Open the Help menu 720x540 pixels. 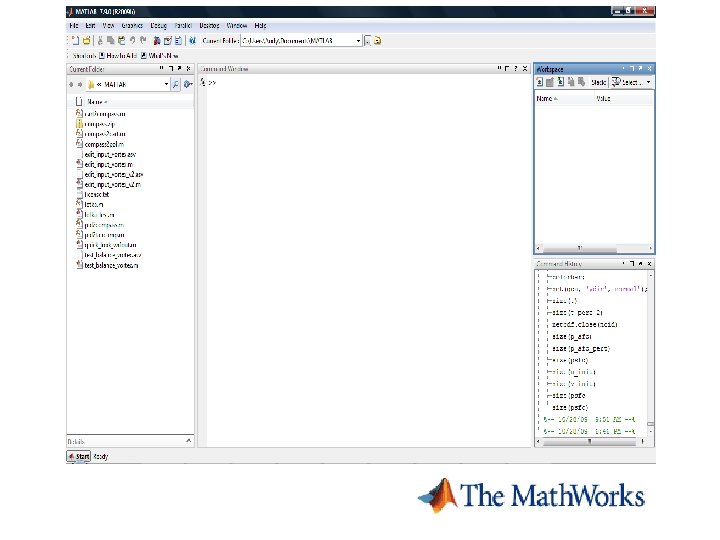[260, 26]
